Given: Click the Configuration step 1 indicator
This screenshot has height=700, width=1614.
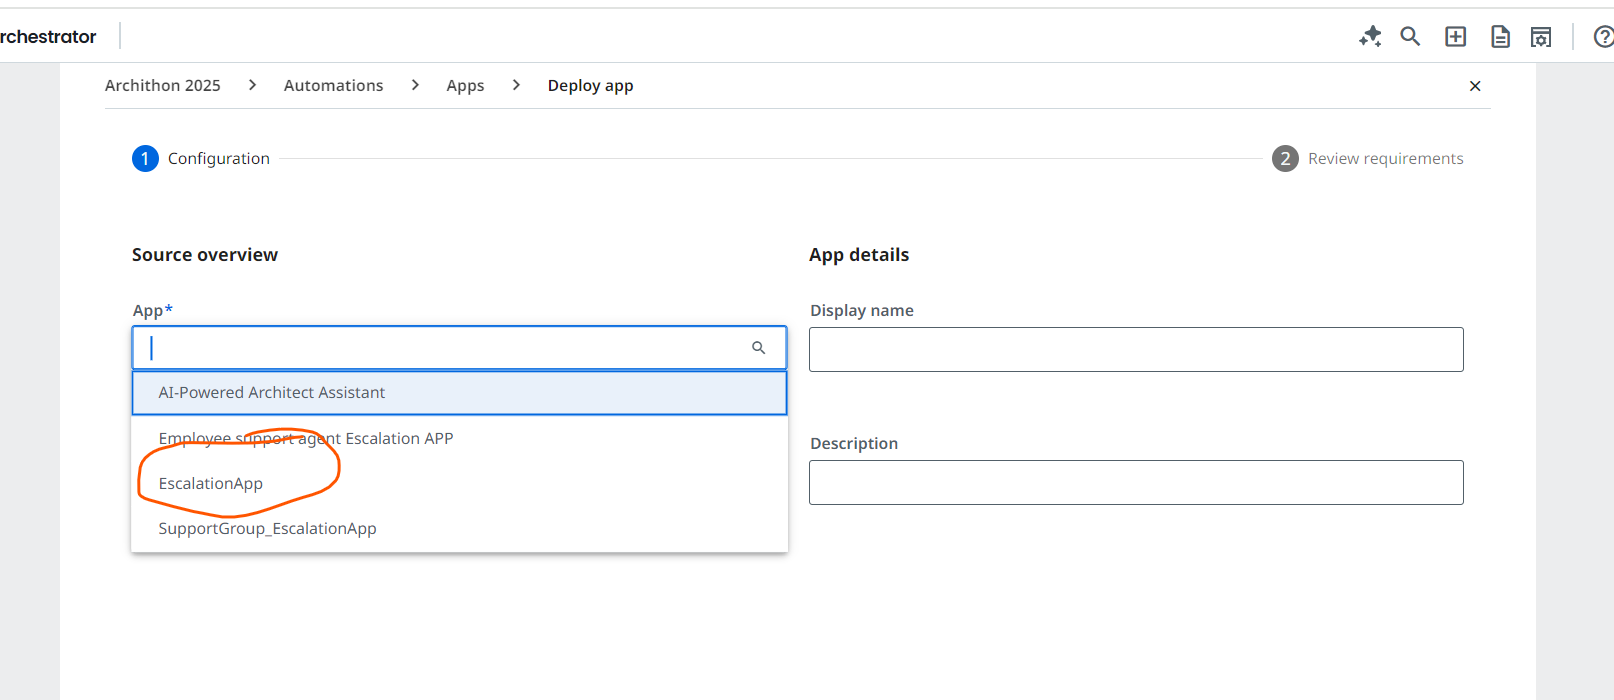Looking at the screenshot, I should click(x=145, y=159).
